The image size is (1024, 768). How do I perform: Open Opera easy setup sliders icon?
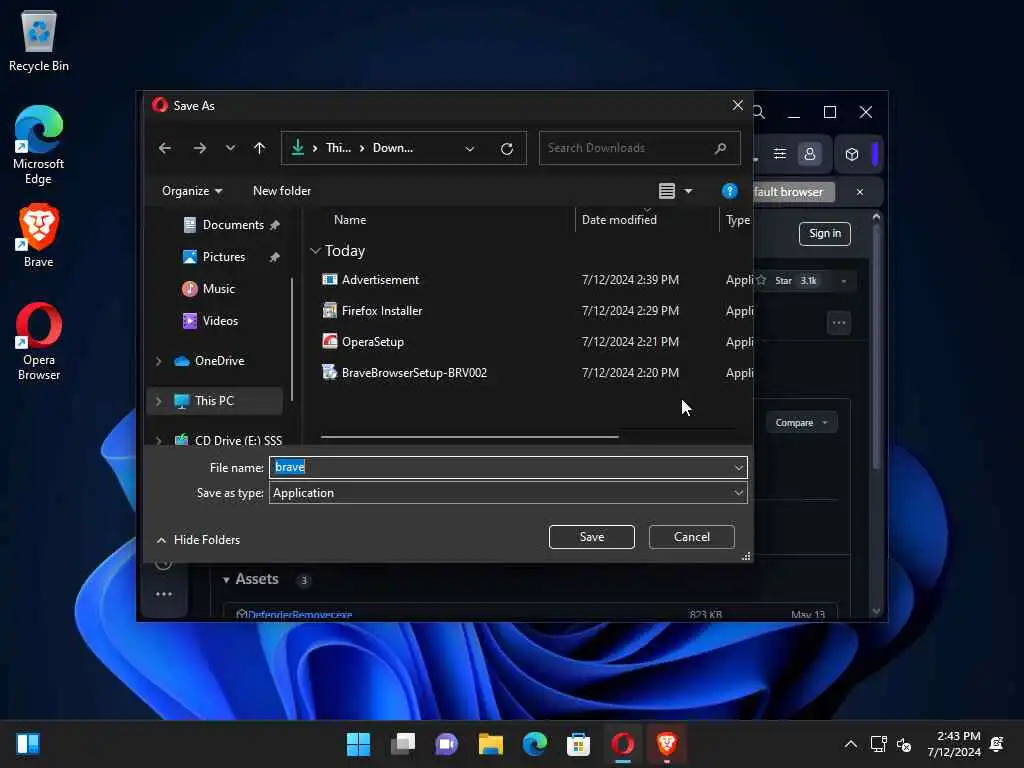tap(780, 154)
